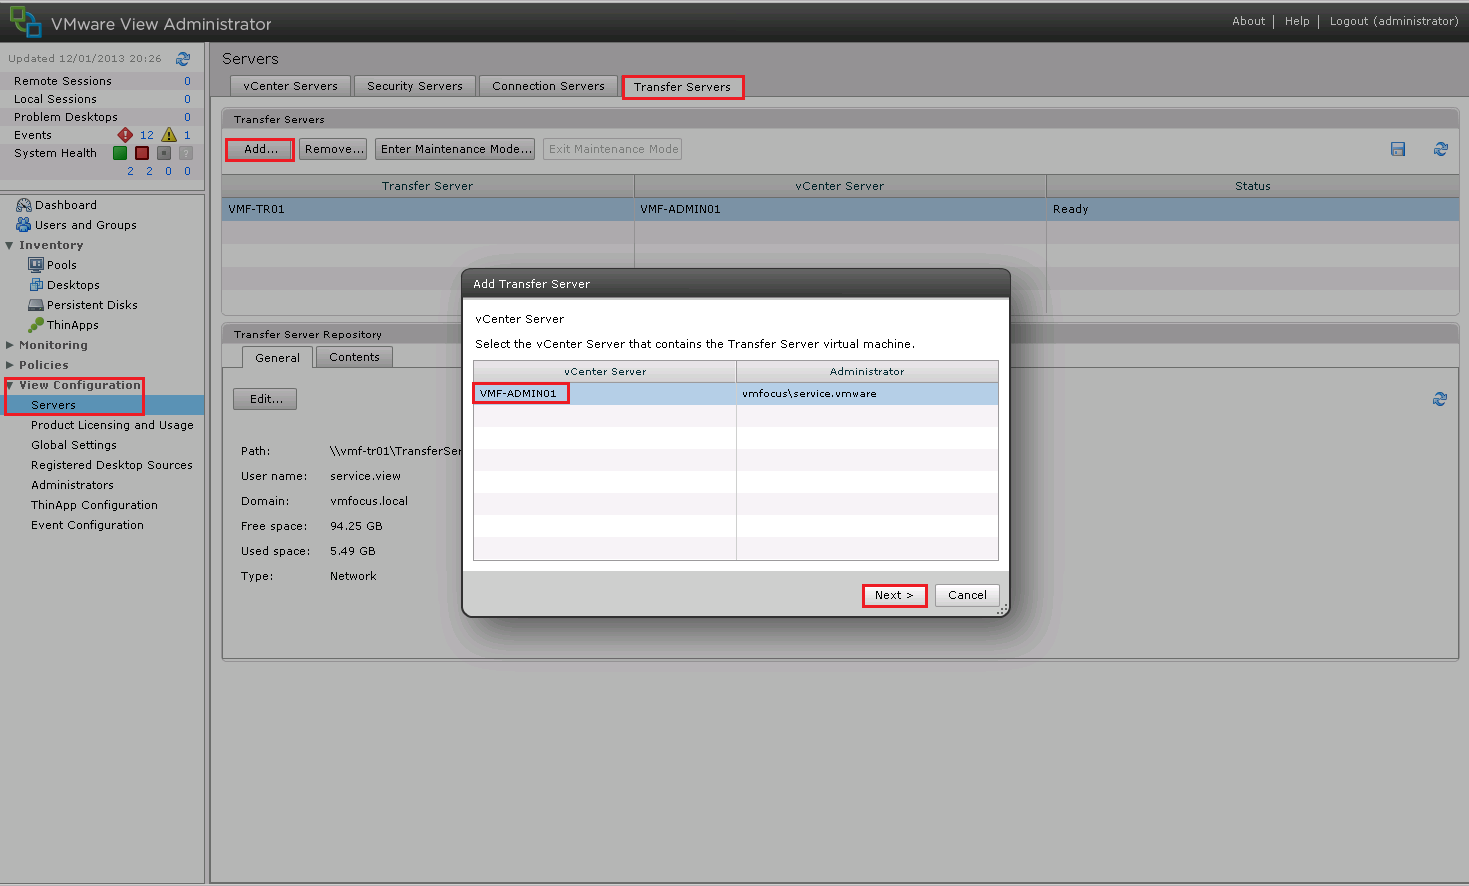
Task: Click the red error Events icon
Action: click(125, 135)
